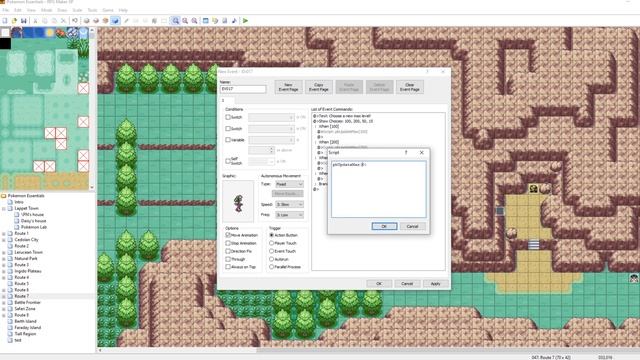This screenshot has width=640, height=360.
Task: Toggle the Self Switch condition checkbox
Action: (x=228, y=161)
